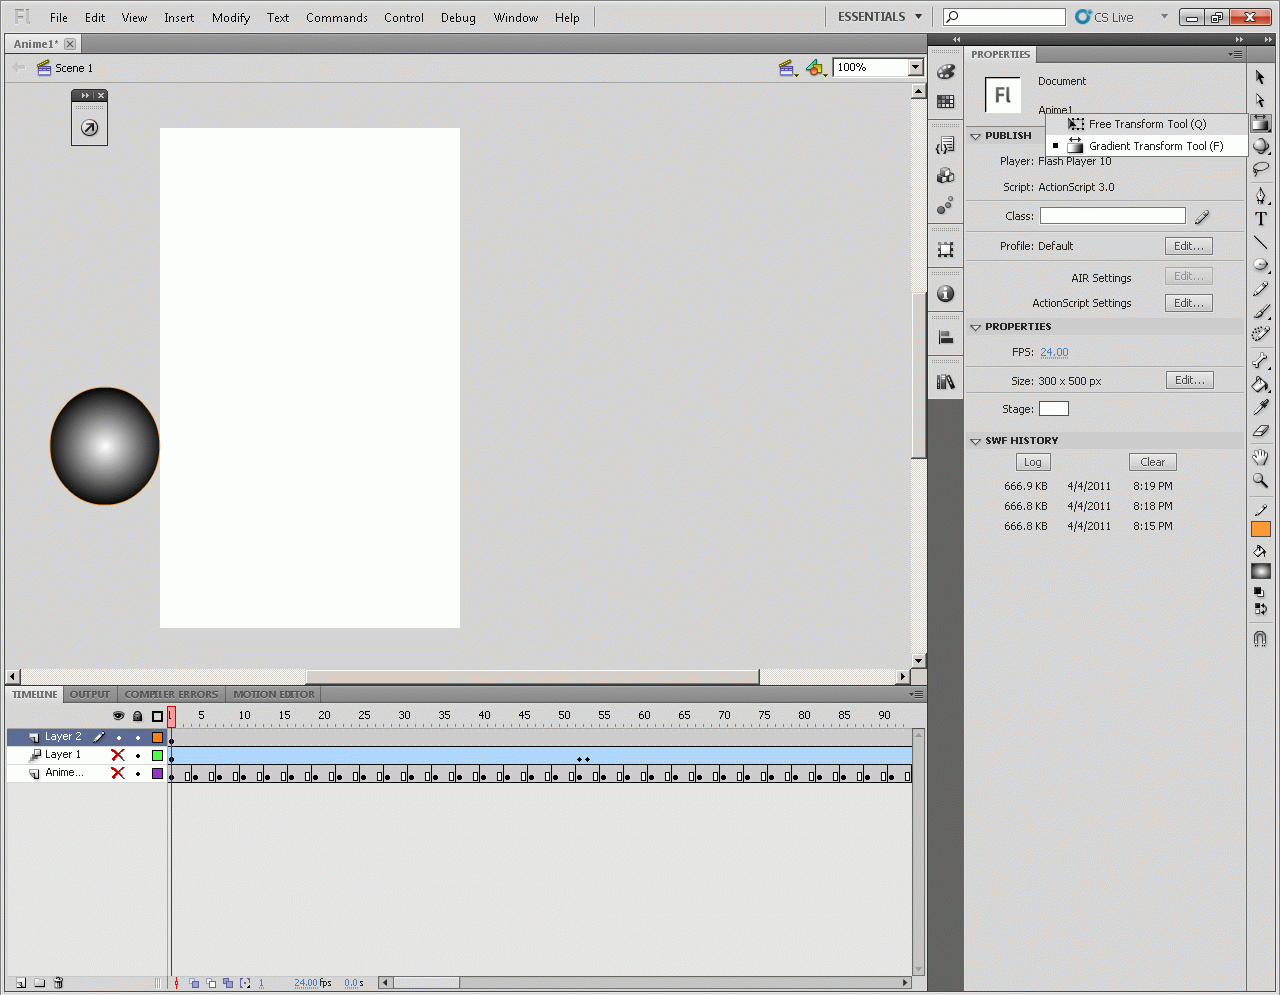Click the Black and White icon

1259,592
